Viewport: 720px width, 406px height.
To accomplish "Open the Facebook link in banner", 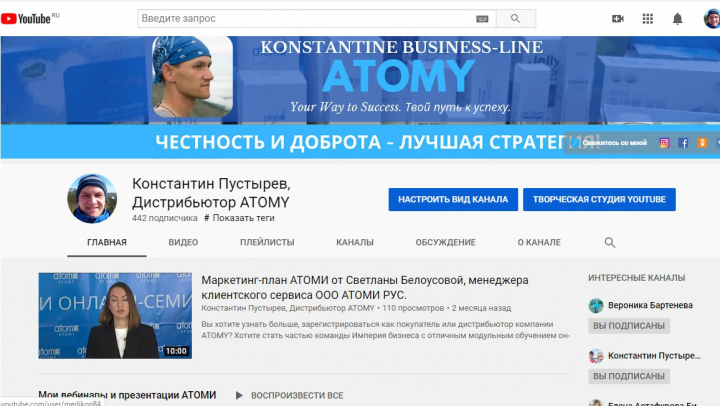I will tap(683, 143).
